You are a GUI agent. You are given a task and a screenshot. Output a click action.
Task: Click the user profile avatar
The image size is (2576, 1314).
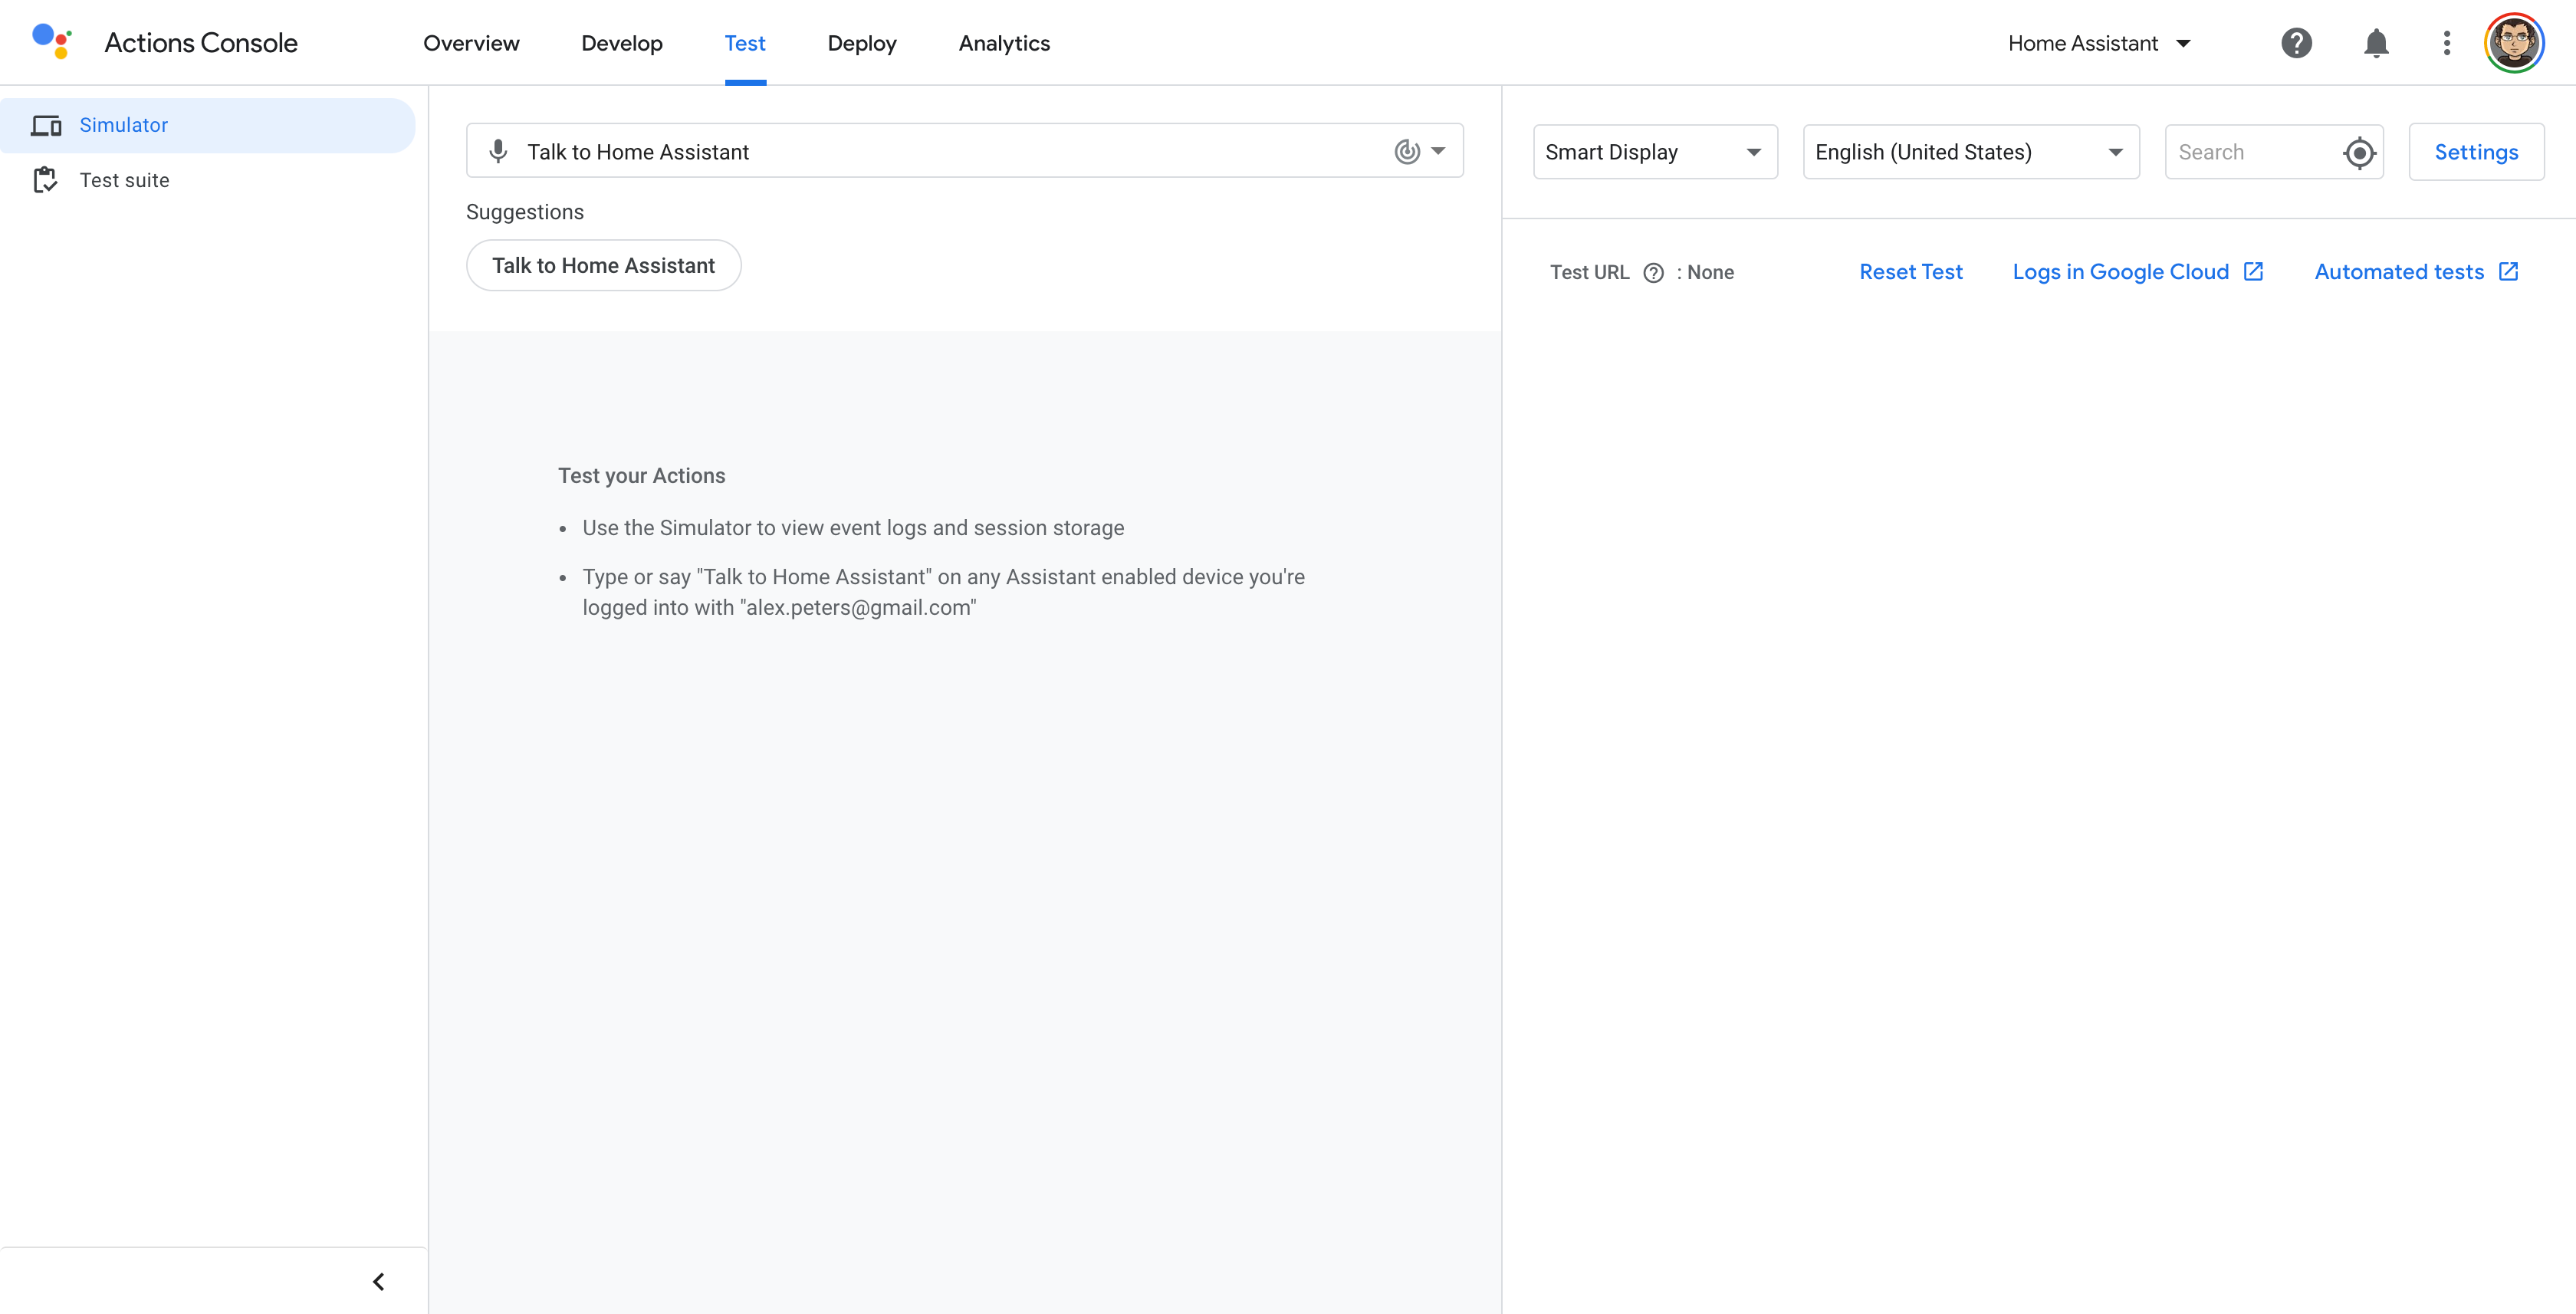[2513, 43]
